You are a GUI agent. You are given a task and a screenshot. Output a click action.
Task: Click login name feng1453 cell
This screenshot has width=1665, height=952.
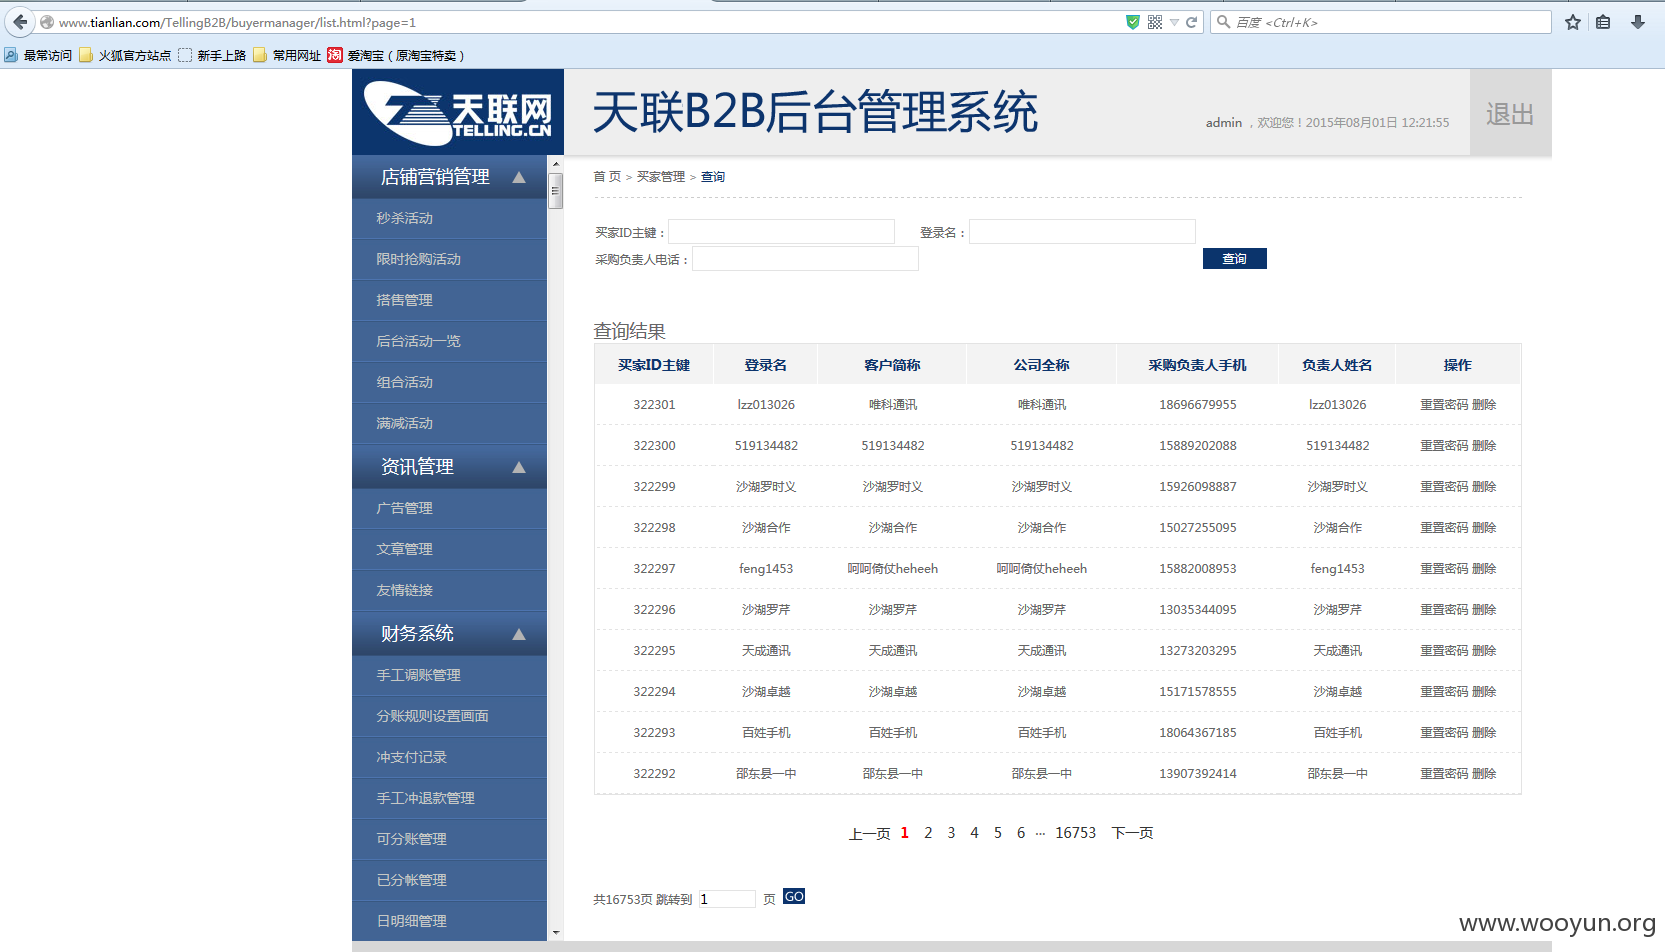(x=766, y=569)
